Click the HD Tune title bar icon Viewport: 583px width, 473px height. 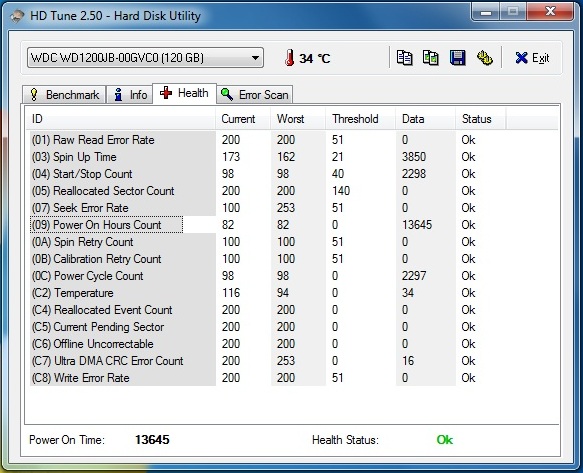(17, 16)
